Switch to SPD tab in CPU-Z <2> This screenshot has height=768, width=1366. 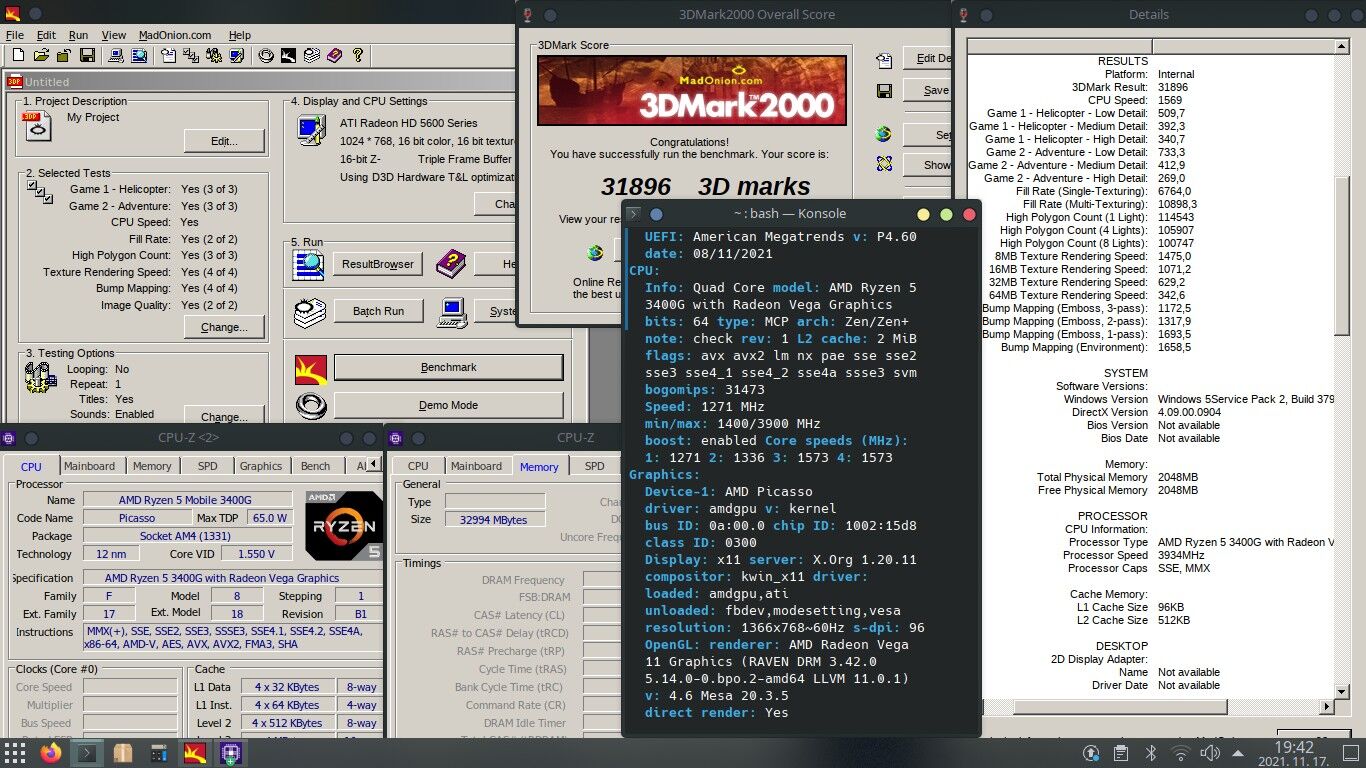[207, 466]
